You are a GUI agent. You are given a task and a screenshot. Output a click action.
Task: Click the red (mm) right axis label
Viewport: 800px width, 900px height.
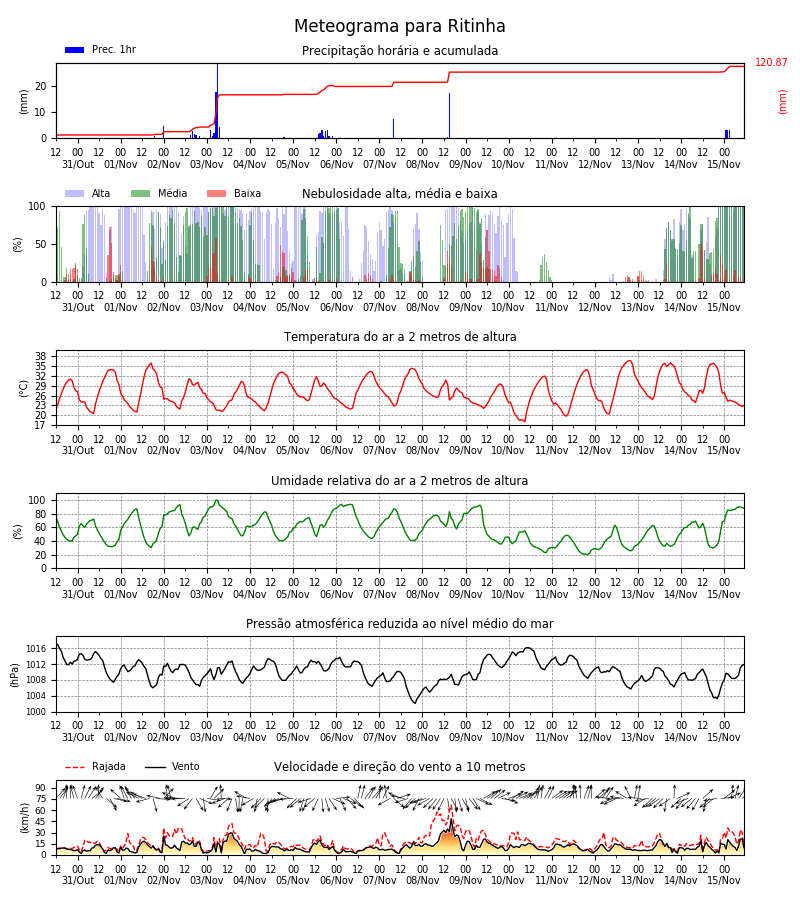(782, 102)
